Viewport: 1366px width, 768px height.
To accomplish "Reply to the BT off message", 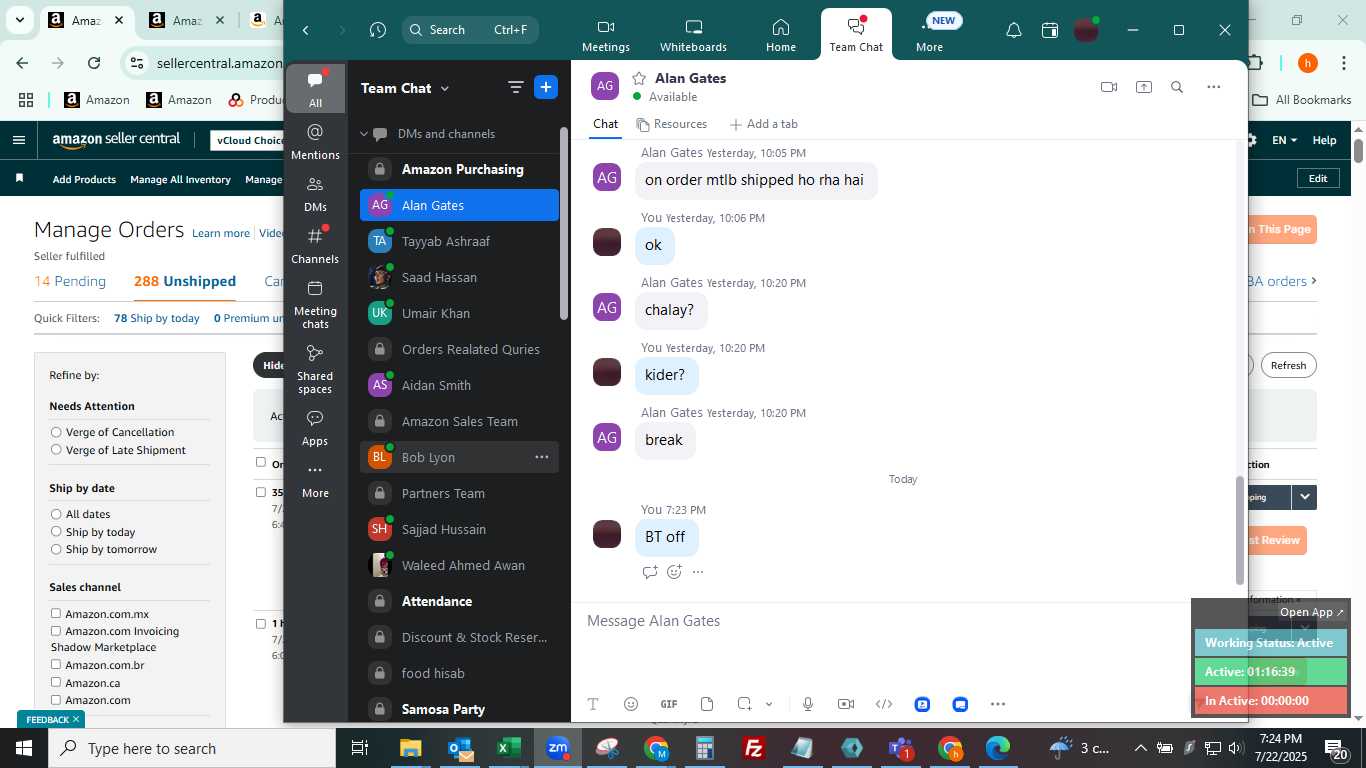I will pyautogui.click(x=650, y=572).
